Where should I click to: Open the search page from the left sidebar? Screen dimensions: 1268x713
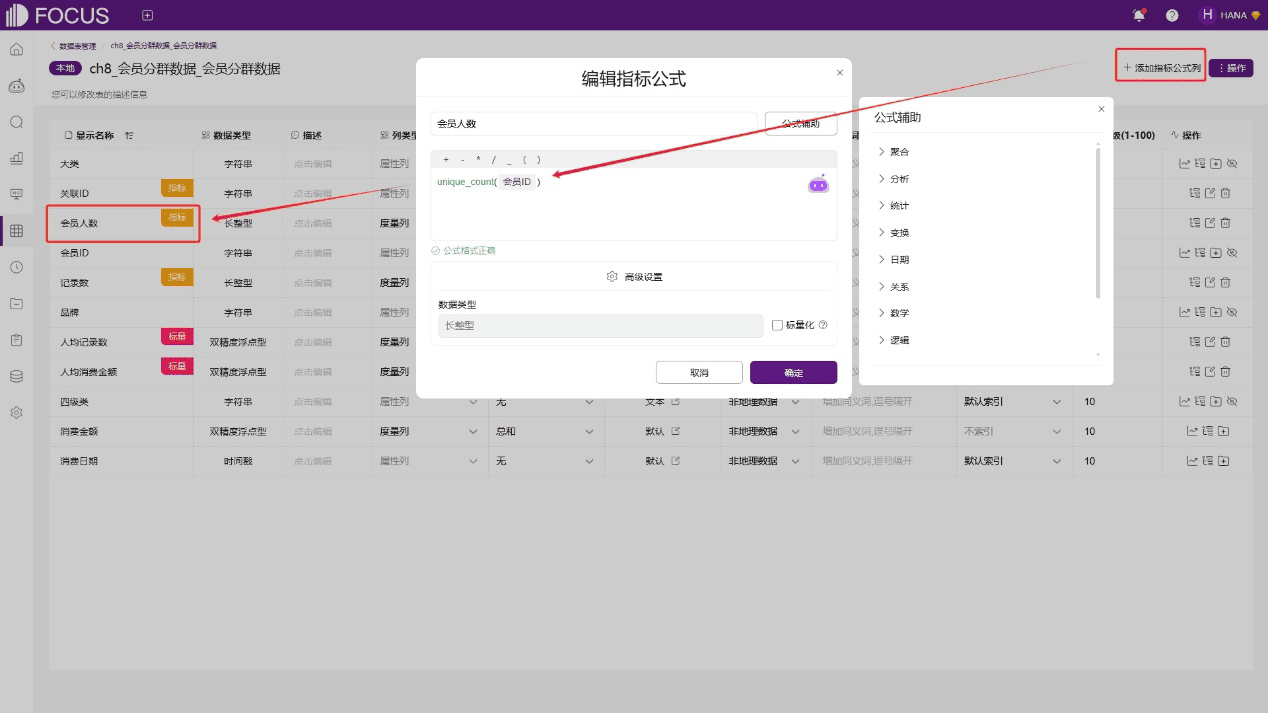(16, 122)
